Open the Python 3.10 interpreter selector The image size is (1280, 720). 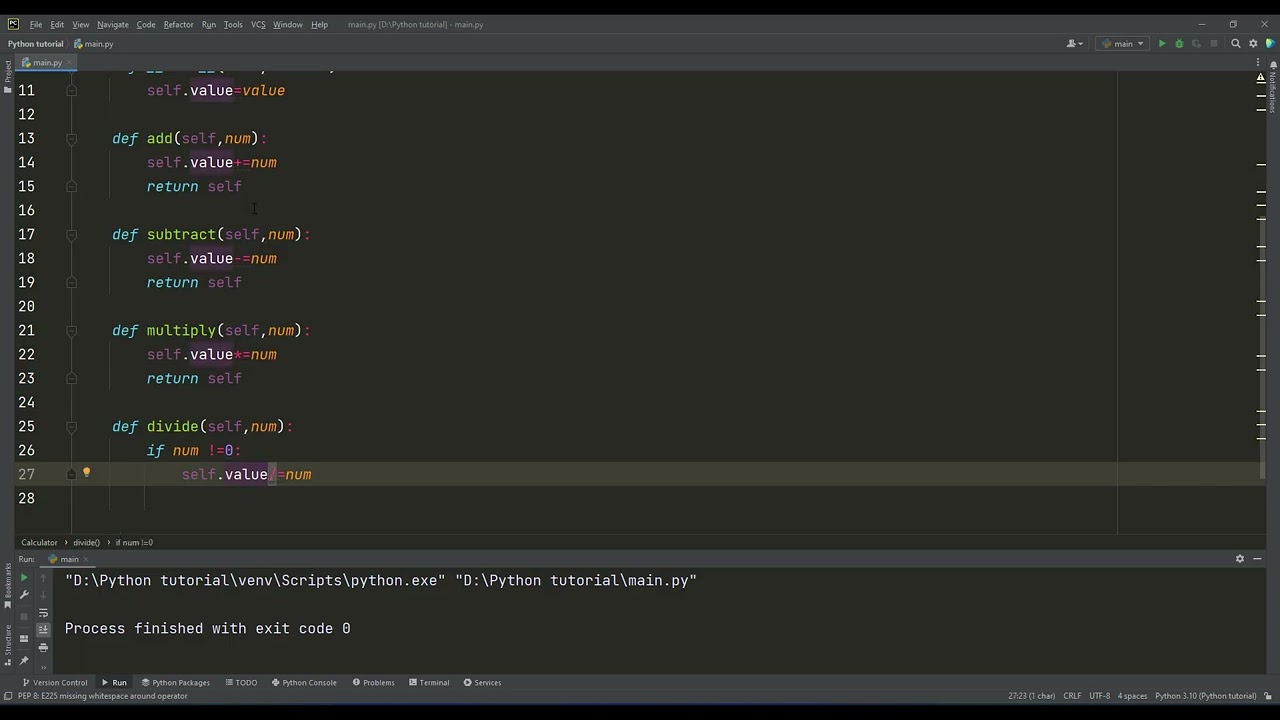point(1205,696)
